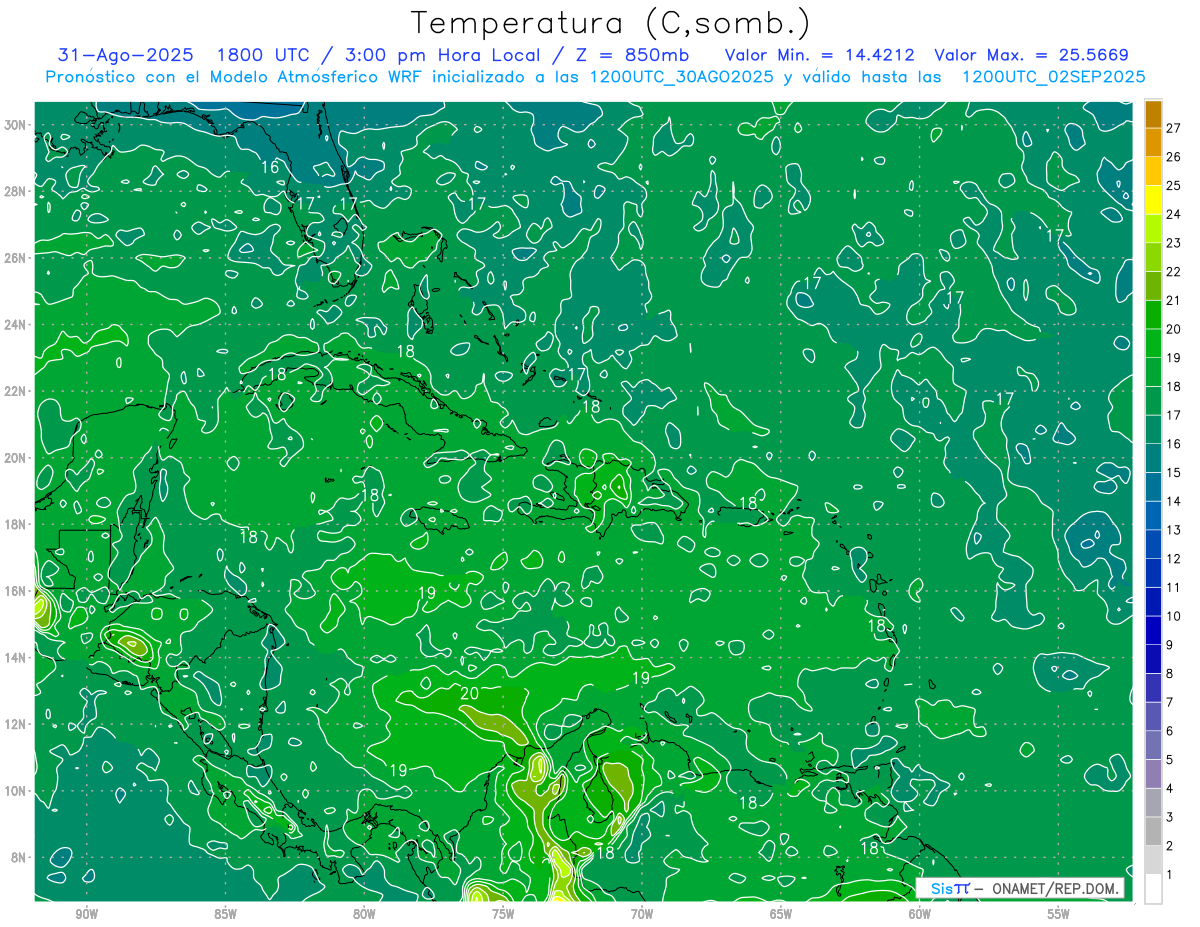
Task: Select the color scale label "6"
Action: click(x=1170, y=731)
